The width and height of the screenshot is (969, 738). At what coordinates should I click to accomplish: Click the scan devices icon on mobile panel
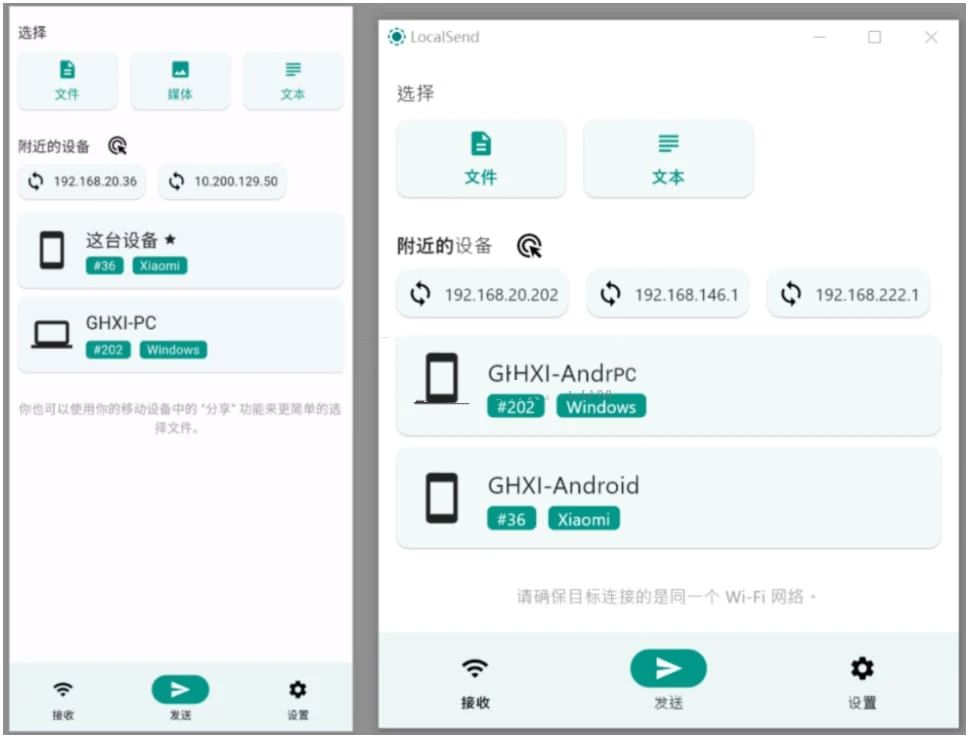118,146
